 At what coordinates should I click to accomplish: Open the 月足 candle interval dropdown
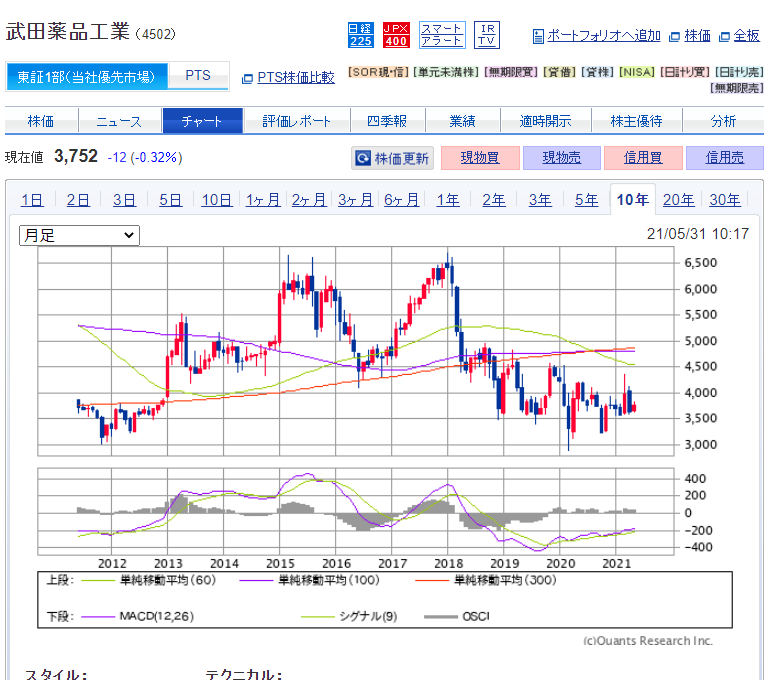(79, 235)
